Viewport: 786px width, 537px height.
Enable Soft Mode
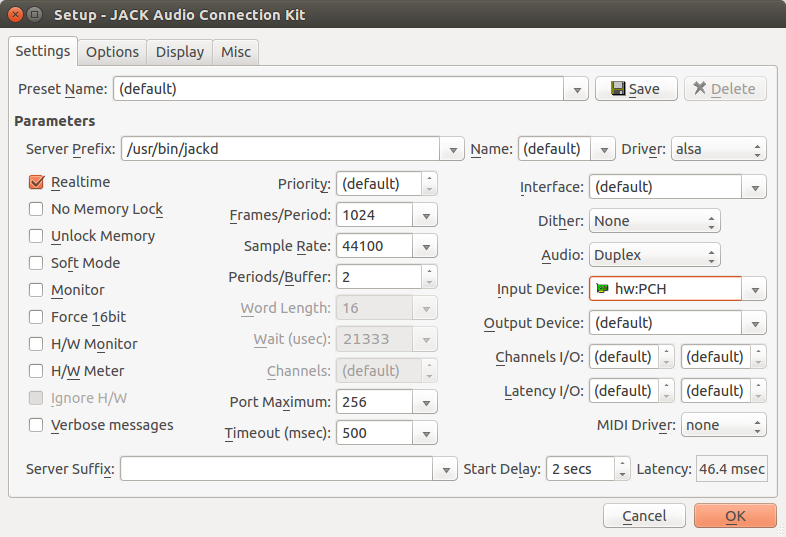[36, 263]
